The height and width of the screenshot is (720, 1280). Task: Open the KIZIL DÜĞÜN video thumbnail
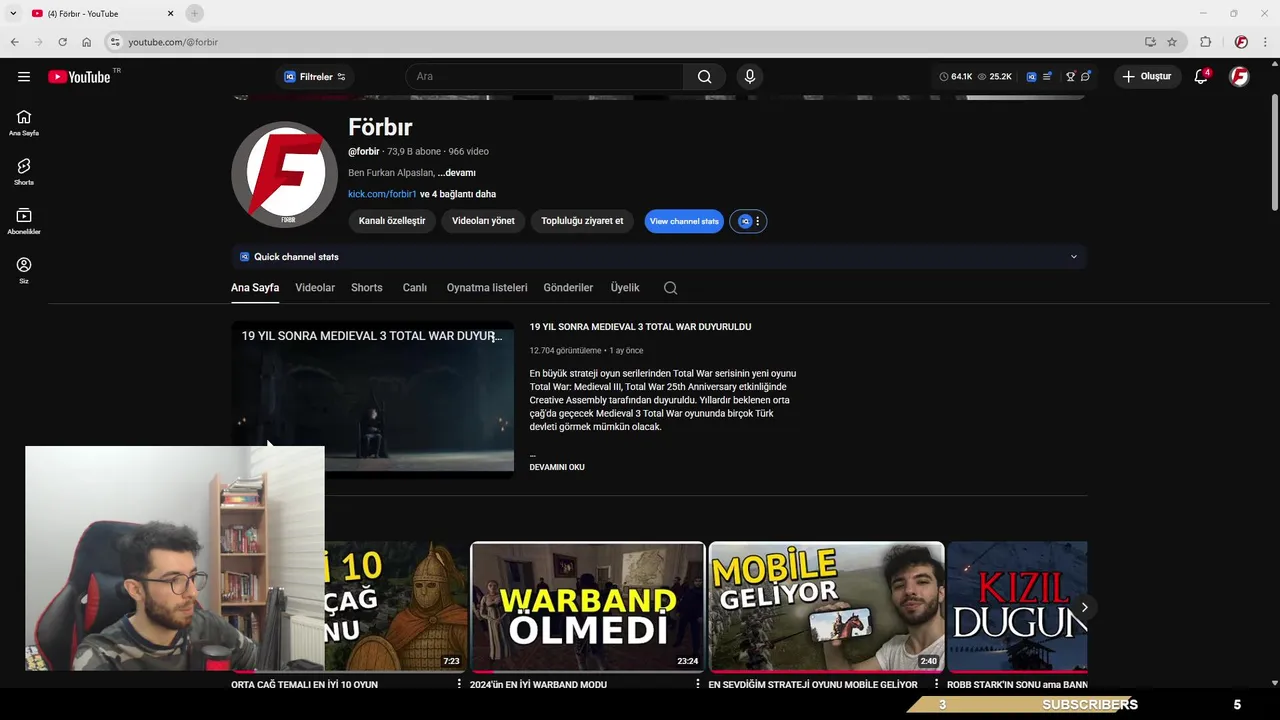click(x=1018, y=607)
